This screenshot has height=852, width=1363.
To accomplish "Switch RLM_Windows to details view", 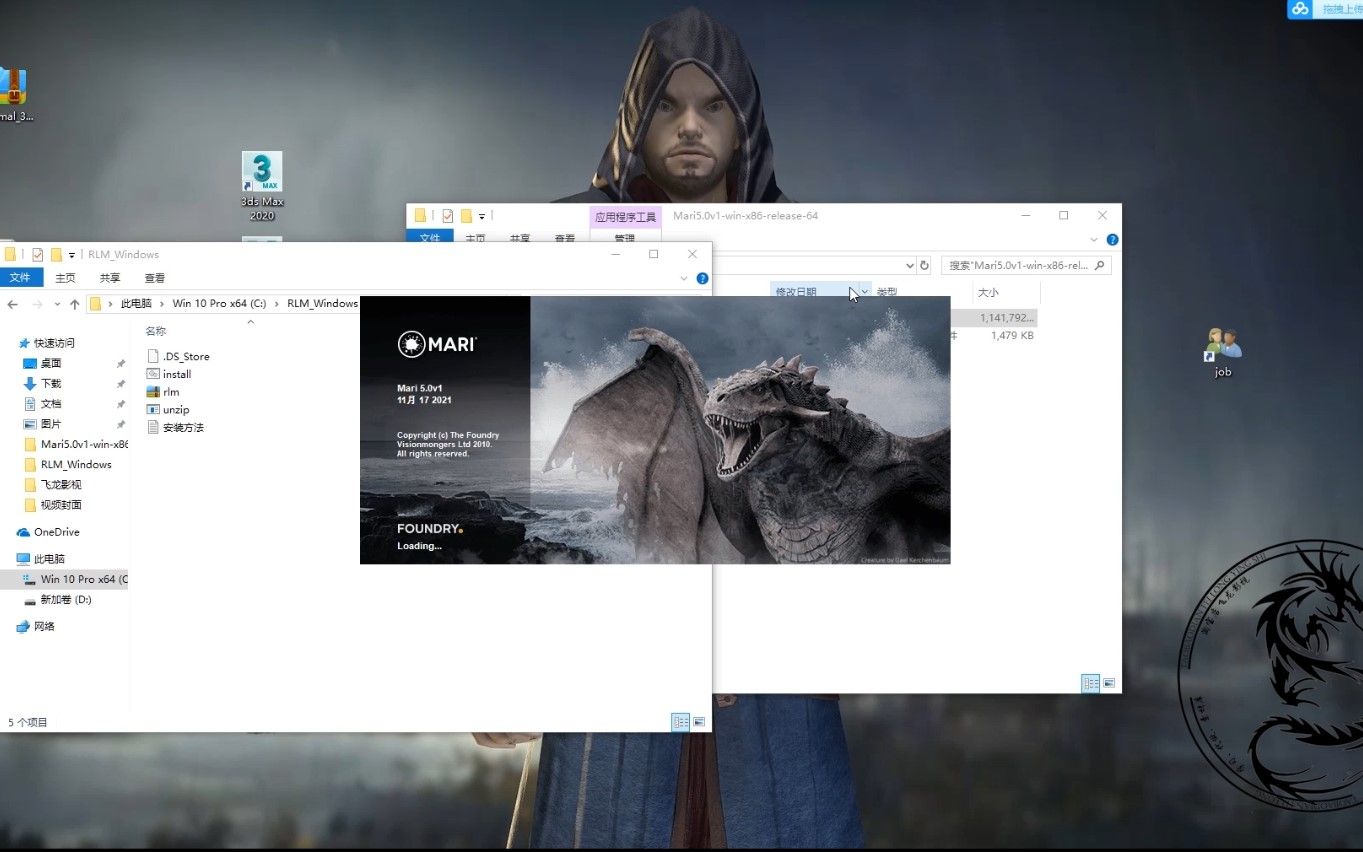I will (x=681, y=721).
